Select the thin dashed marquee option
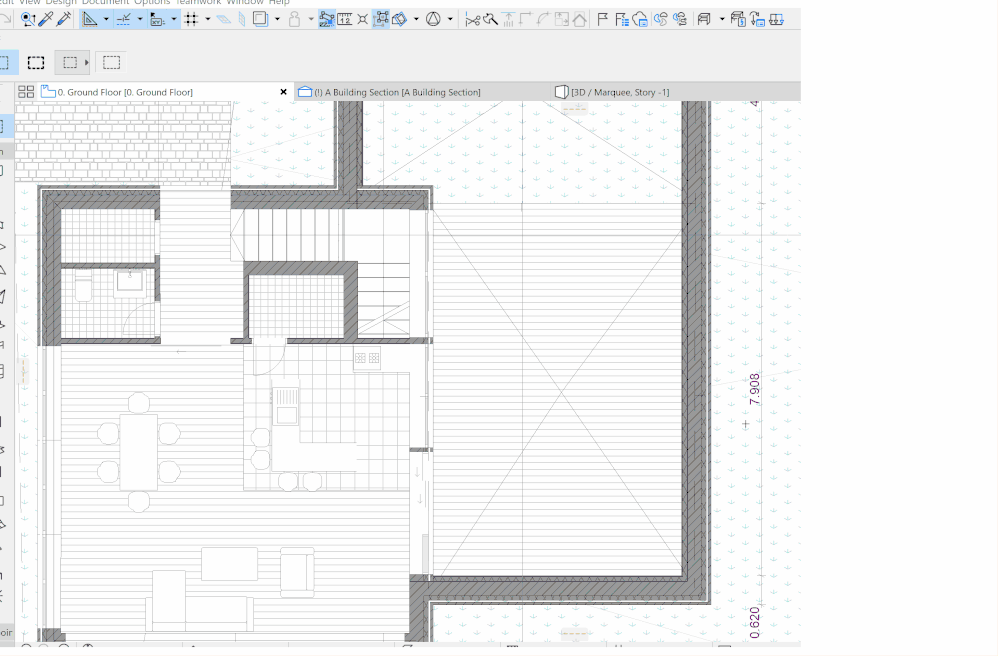This screenshot has width=998, height=656. pyautogui.click(x=111, y=62)
